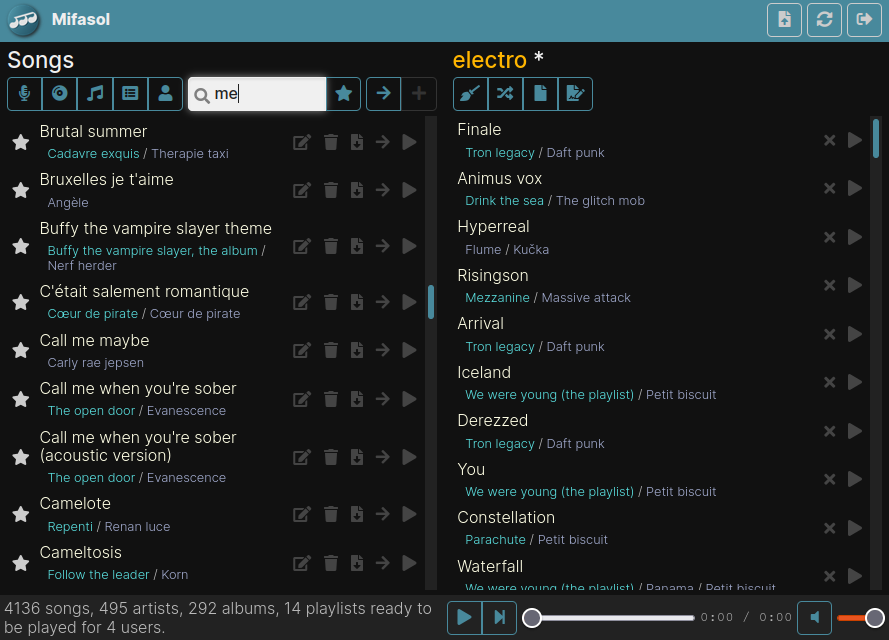The image size is (889, 640).
Task: Play Hyperreal from the playlist
Action: pyautogui.click(x=855, y=237)
